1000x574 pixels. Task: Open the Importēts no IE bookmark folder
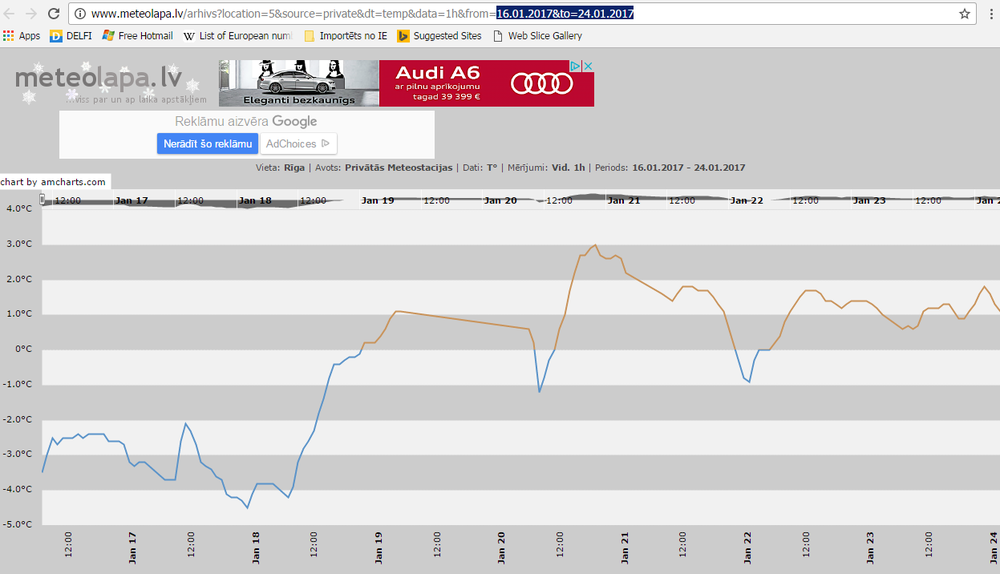click(346, 36)
